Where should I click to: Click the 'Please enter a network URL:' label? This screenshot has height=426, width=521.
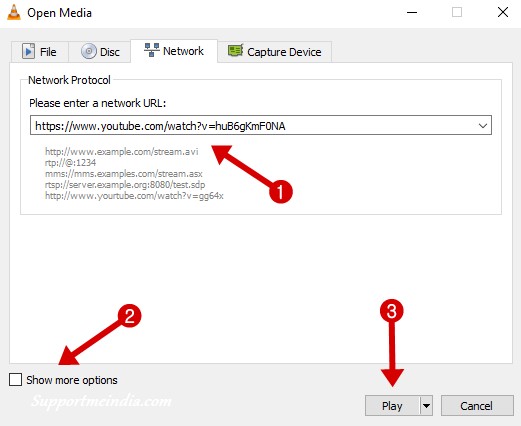click(x=97, y=103)
